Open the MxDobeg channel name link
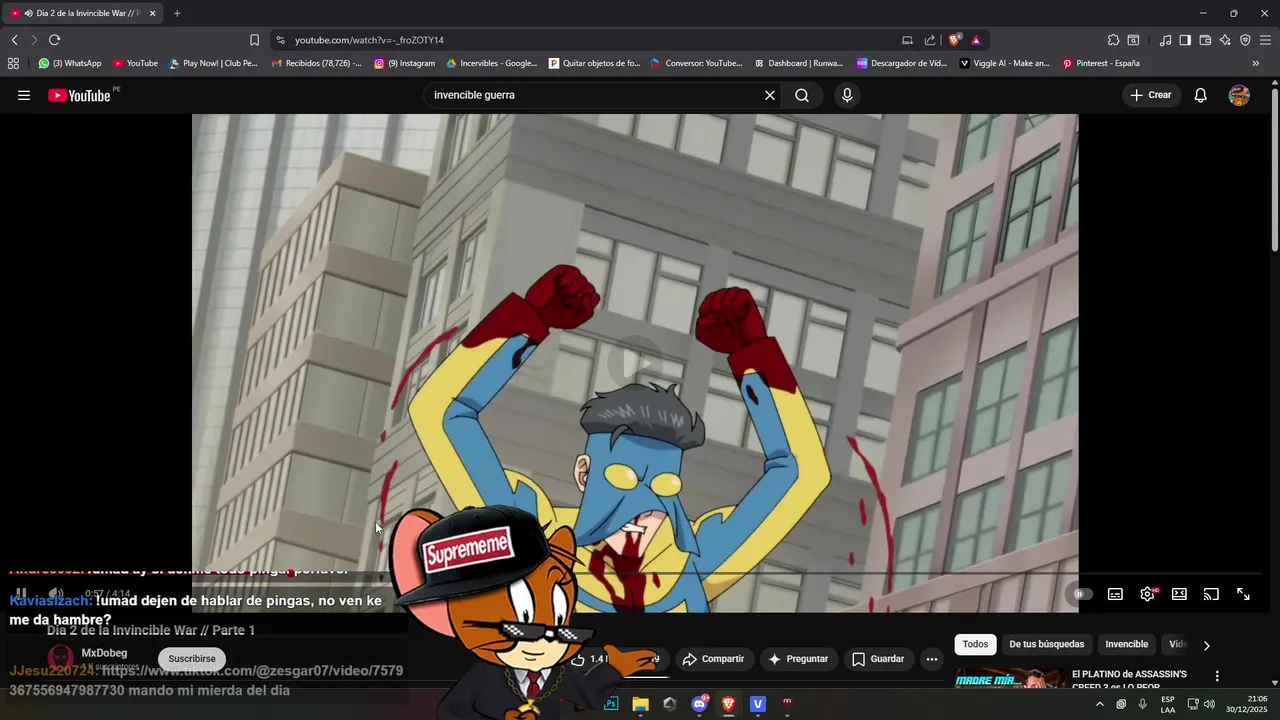1280x720 pixels. pos(104,653)
